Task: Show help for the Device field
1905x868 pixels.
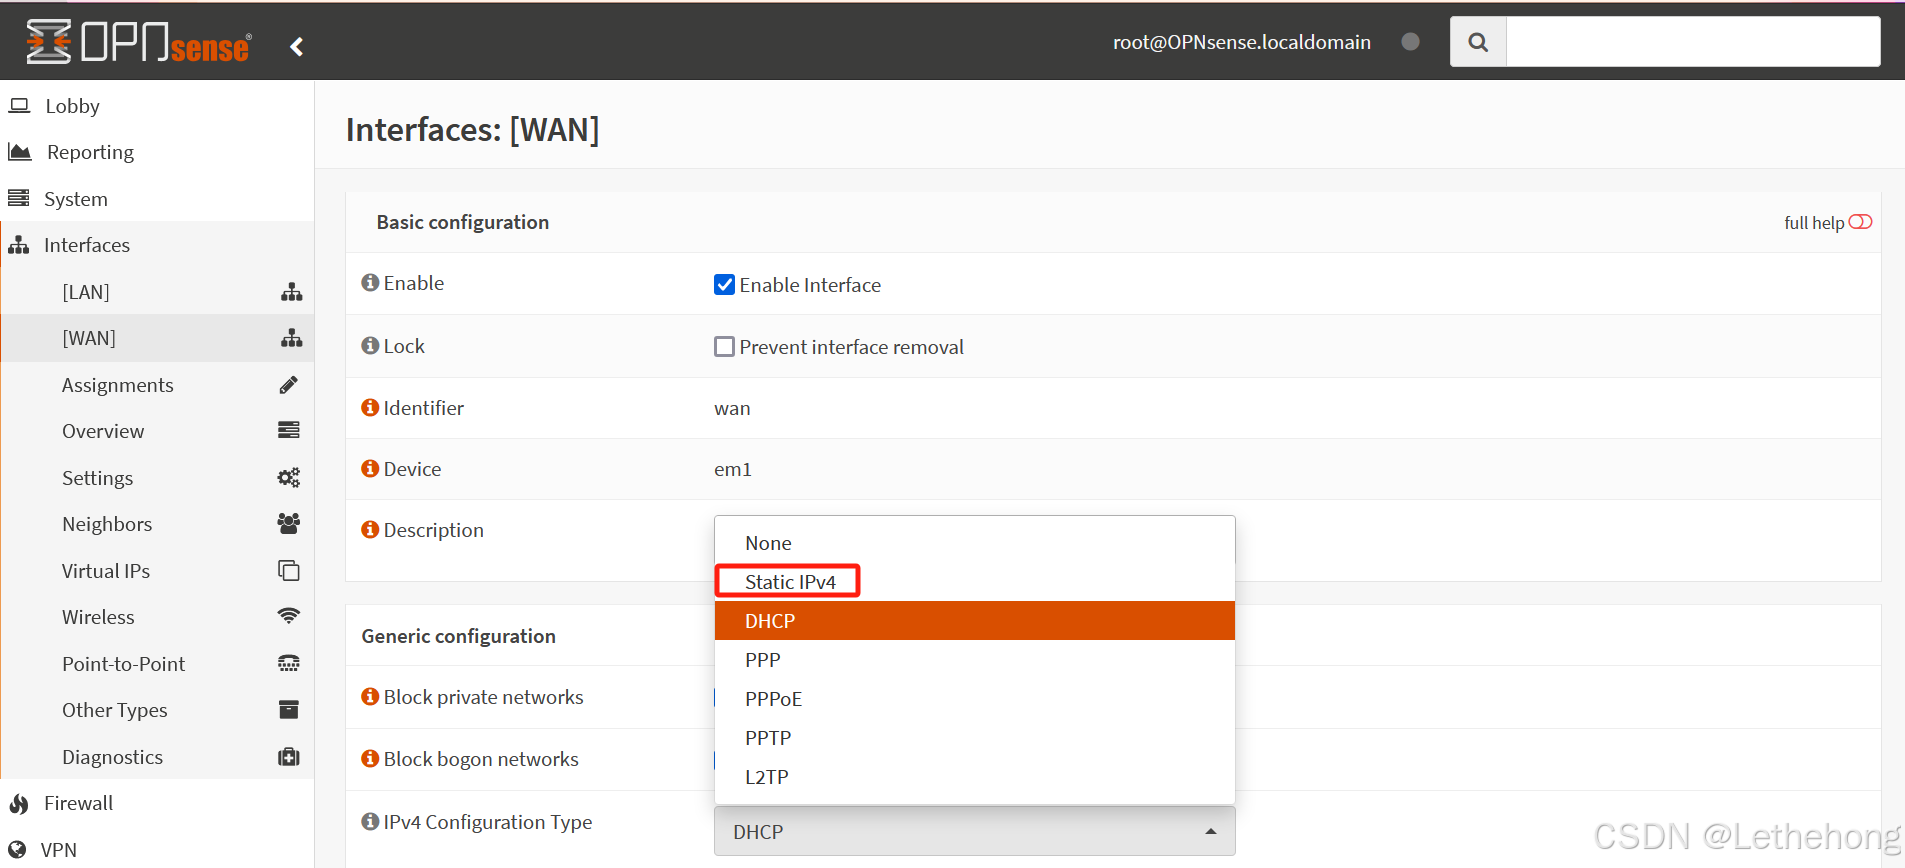Action: tap(370, 468)
